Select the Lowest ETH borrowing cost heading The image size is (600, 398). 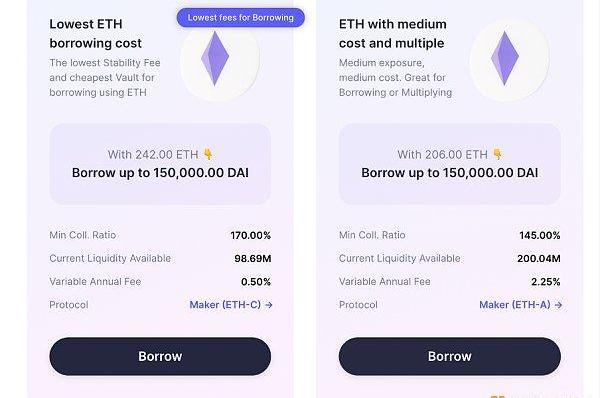tap(96, 34)
